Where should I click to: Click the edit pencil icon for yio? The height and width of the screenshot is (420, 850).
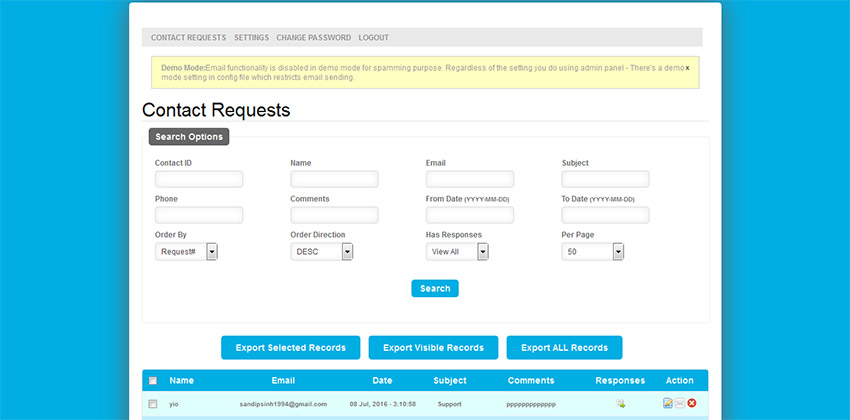pos(668,403)
